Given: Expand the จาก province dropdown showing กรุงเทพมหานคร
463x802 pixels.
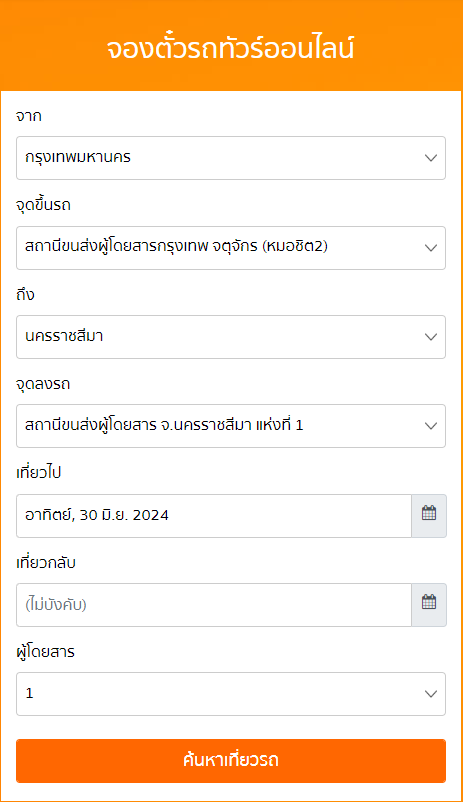Looking at the screenshot, I should pos(231,158).
